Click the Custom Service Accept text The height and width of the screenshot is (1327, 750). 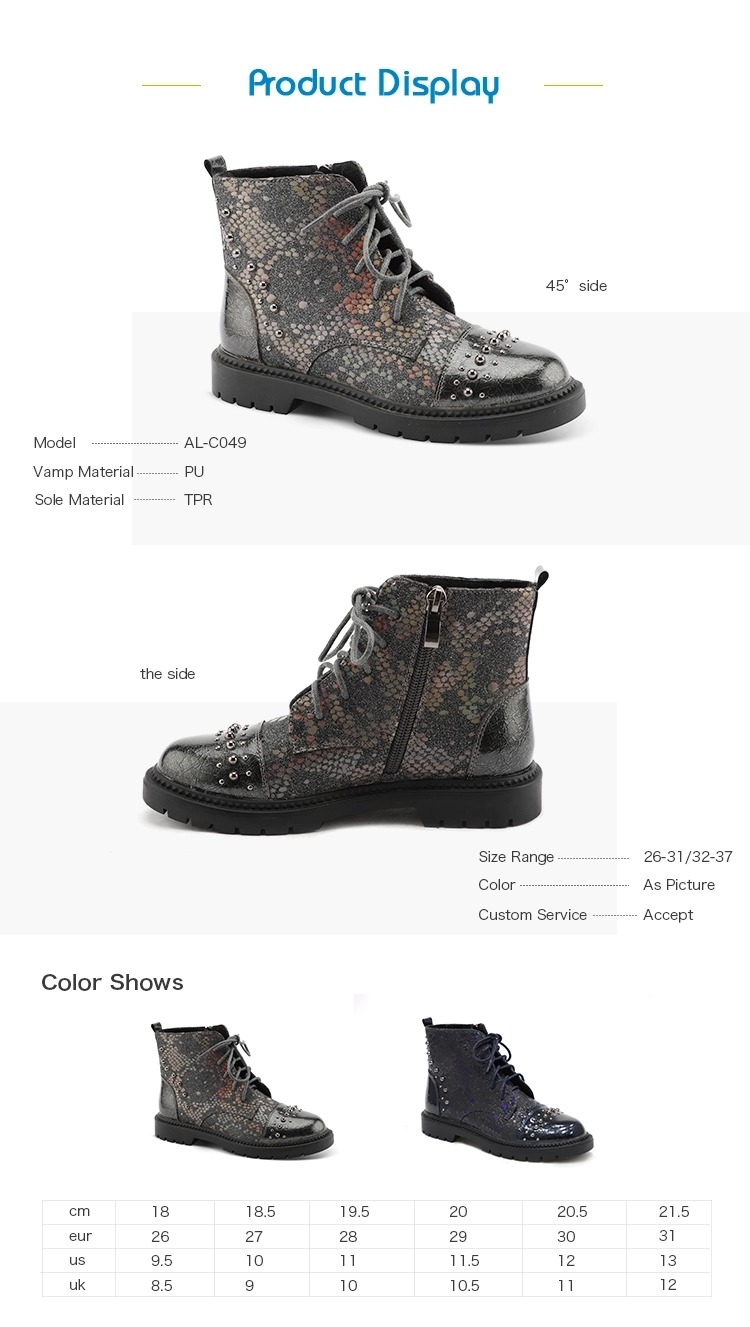click(x=668, y=915)
